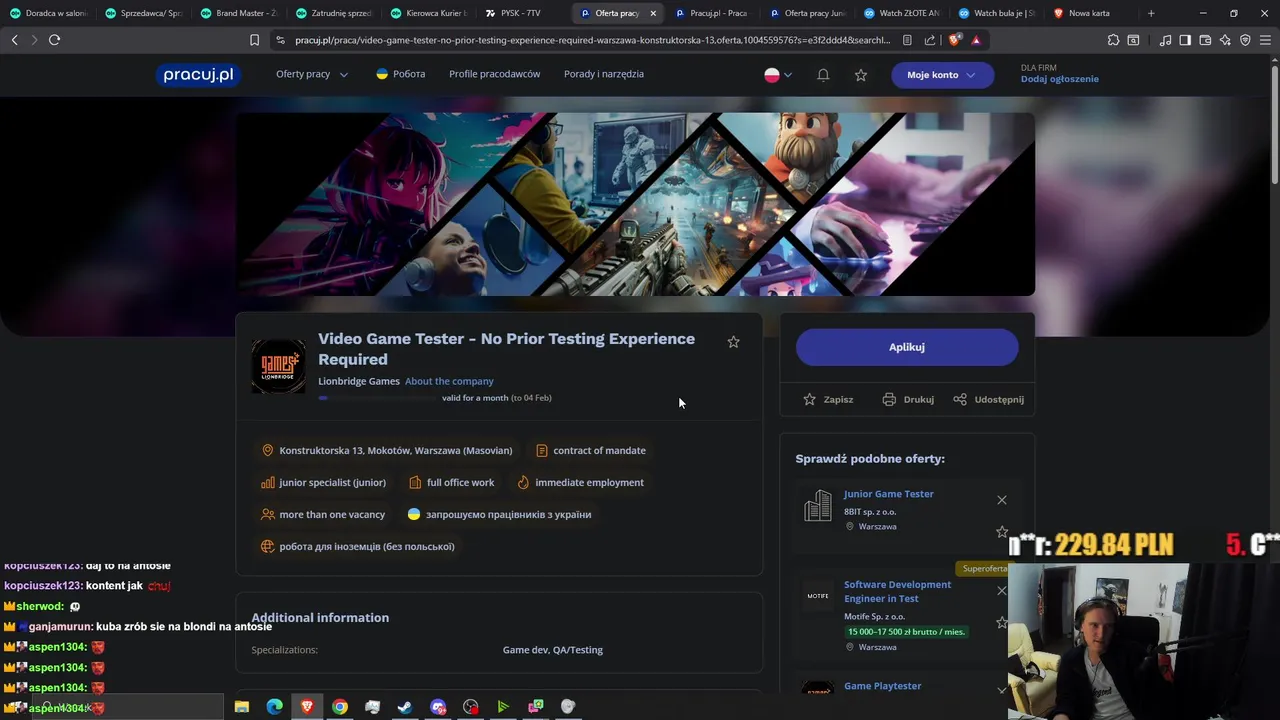Click the Game dev, QA/Testing specialization text
The width and height of the screenshot is (1280, 720).
[x=553, y=650]
